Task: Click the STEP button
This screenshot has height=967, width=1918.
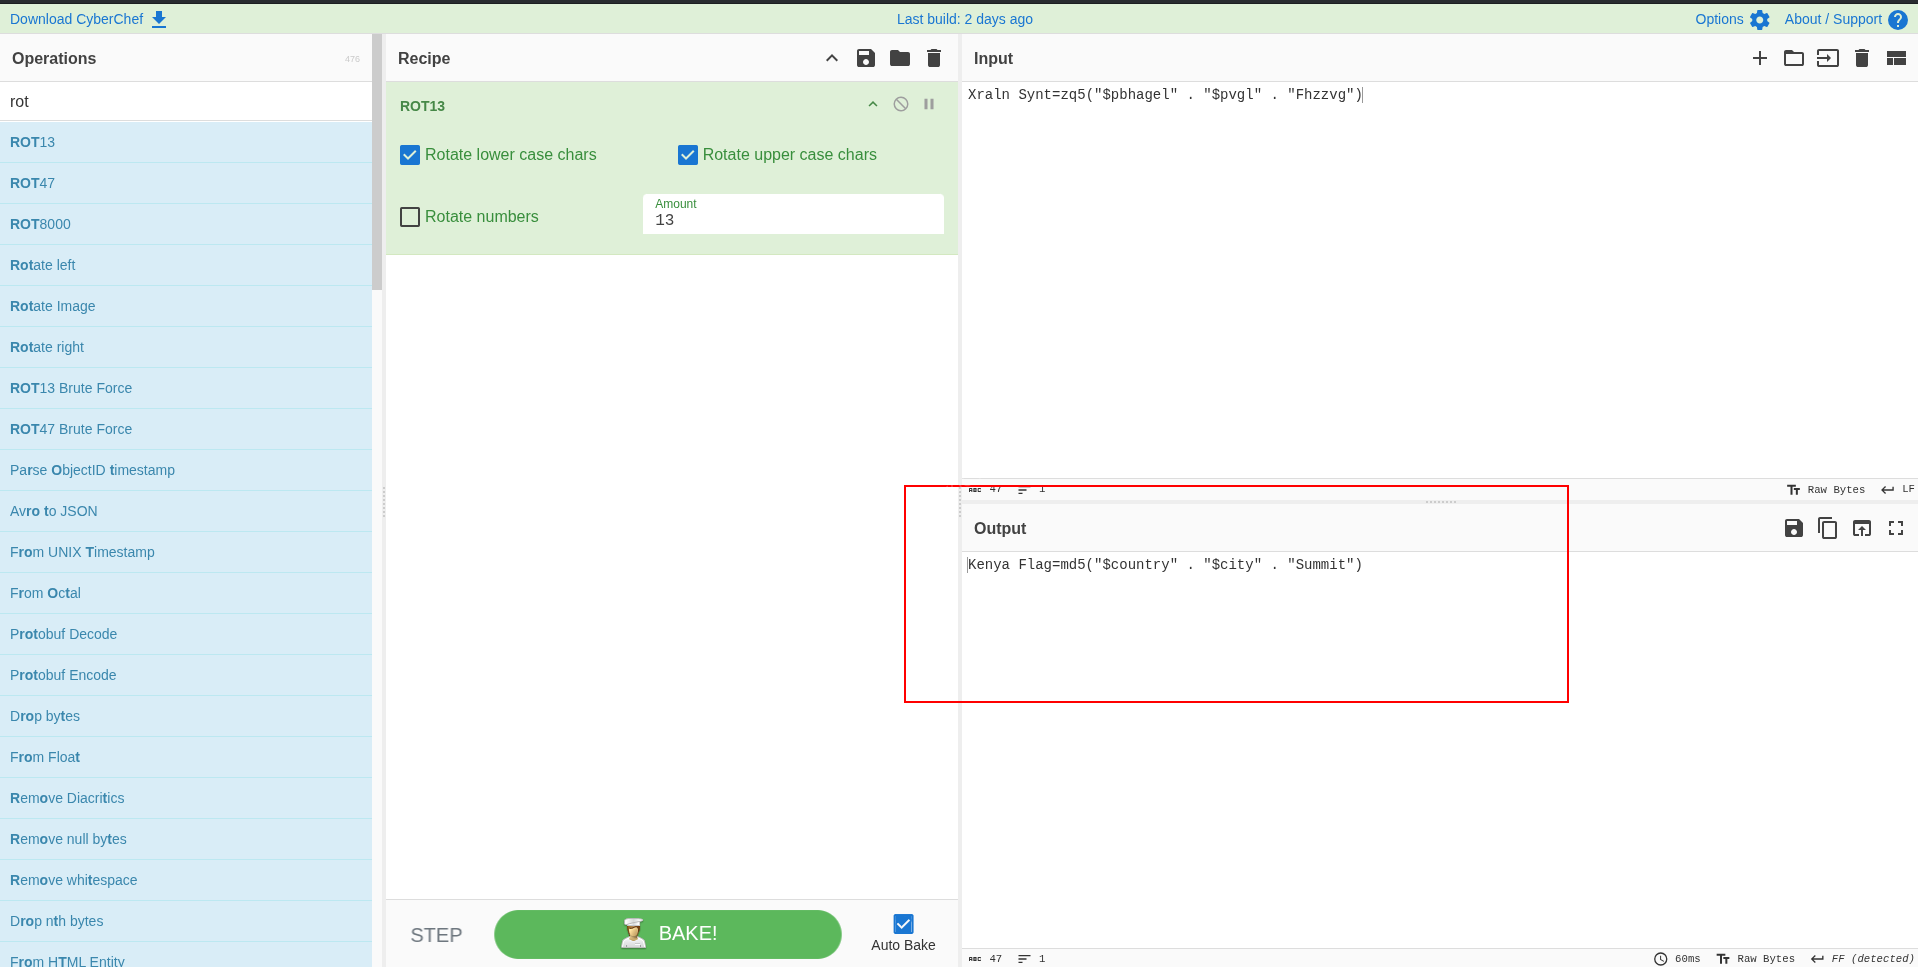Action: [x=436, y=935]
